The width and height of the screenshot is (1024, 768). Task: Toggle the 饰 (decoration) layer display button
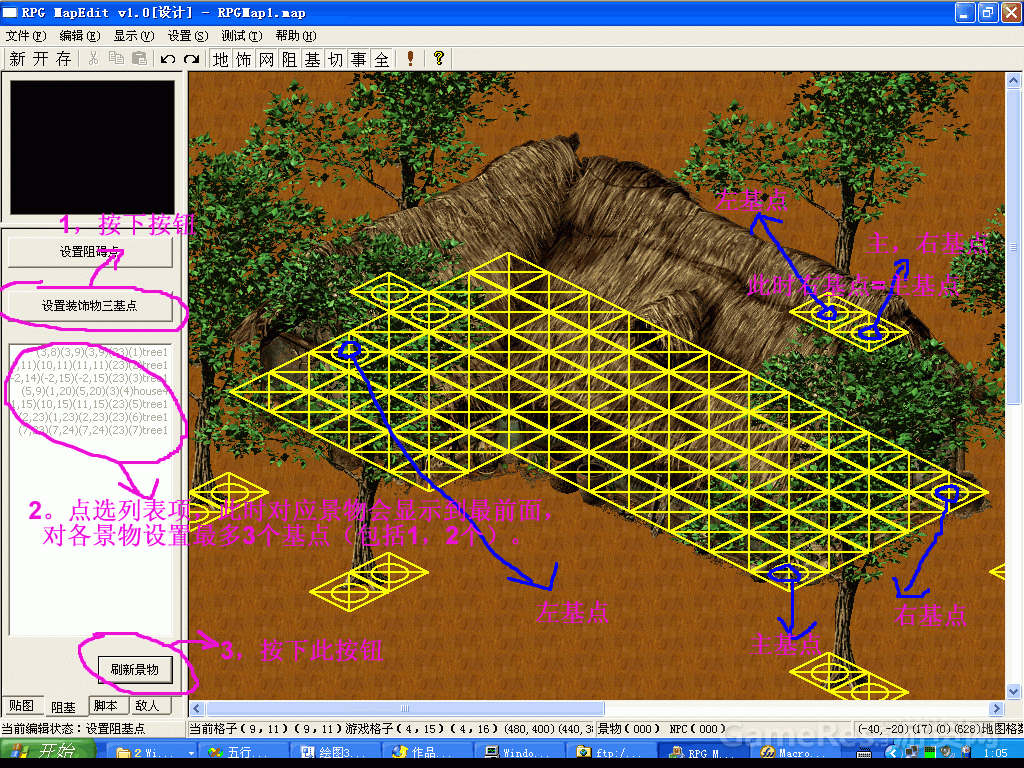pyautogui.click(x=243, y=59)
